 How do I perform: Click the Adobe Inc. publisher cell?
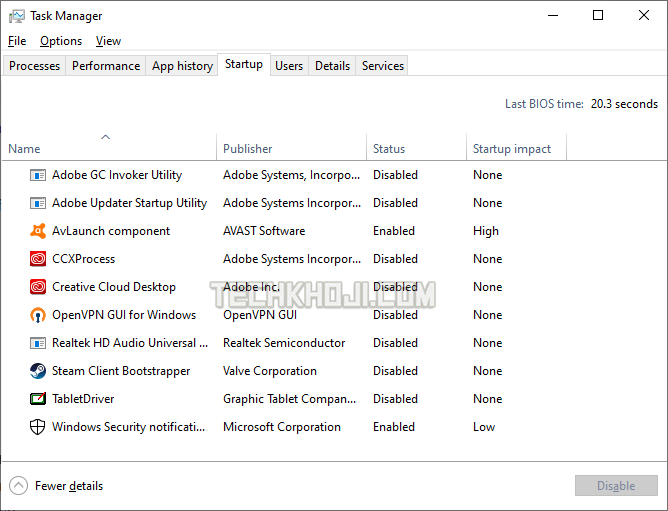pyautogui.click(x=251, y=287)
